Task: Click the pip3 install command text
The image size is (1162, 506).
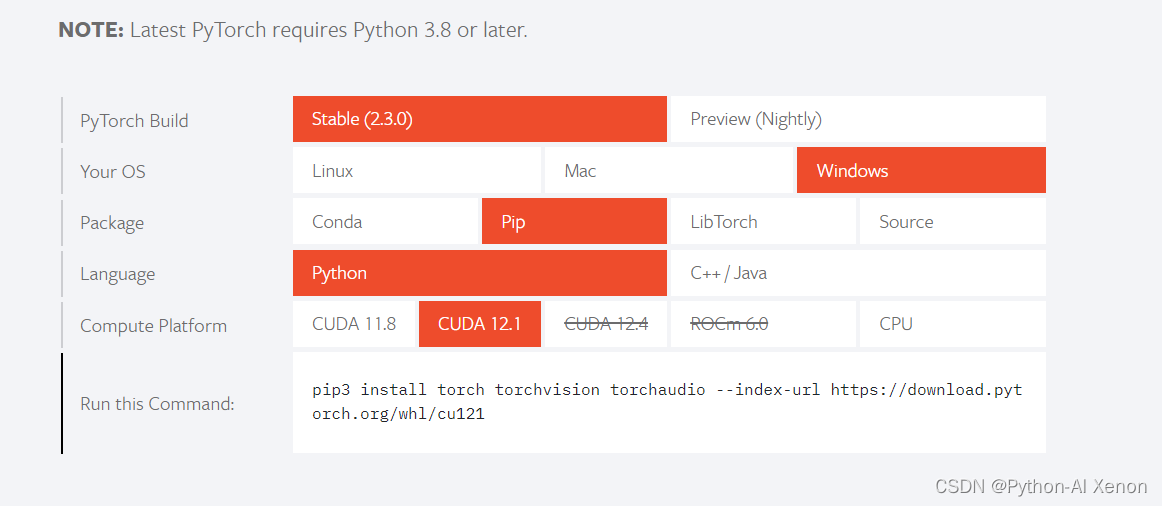Action: coord(667,402)
